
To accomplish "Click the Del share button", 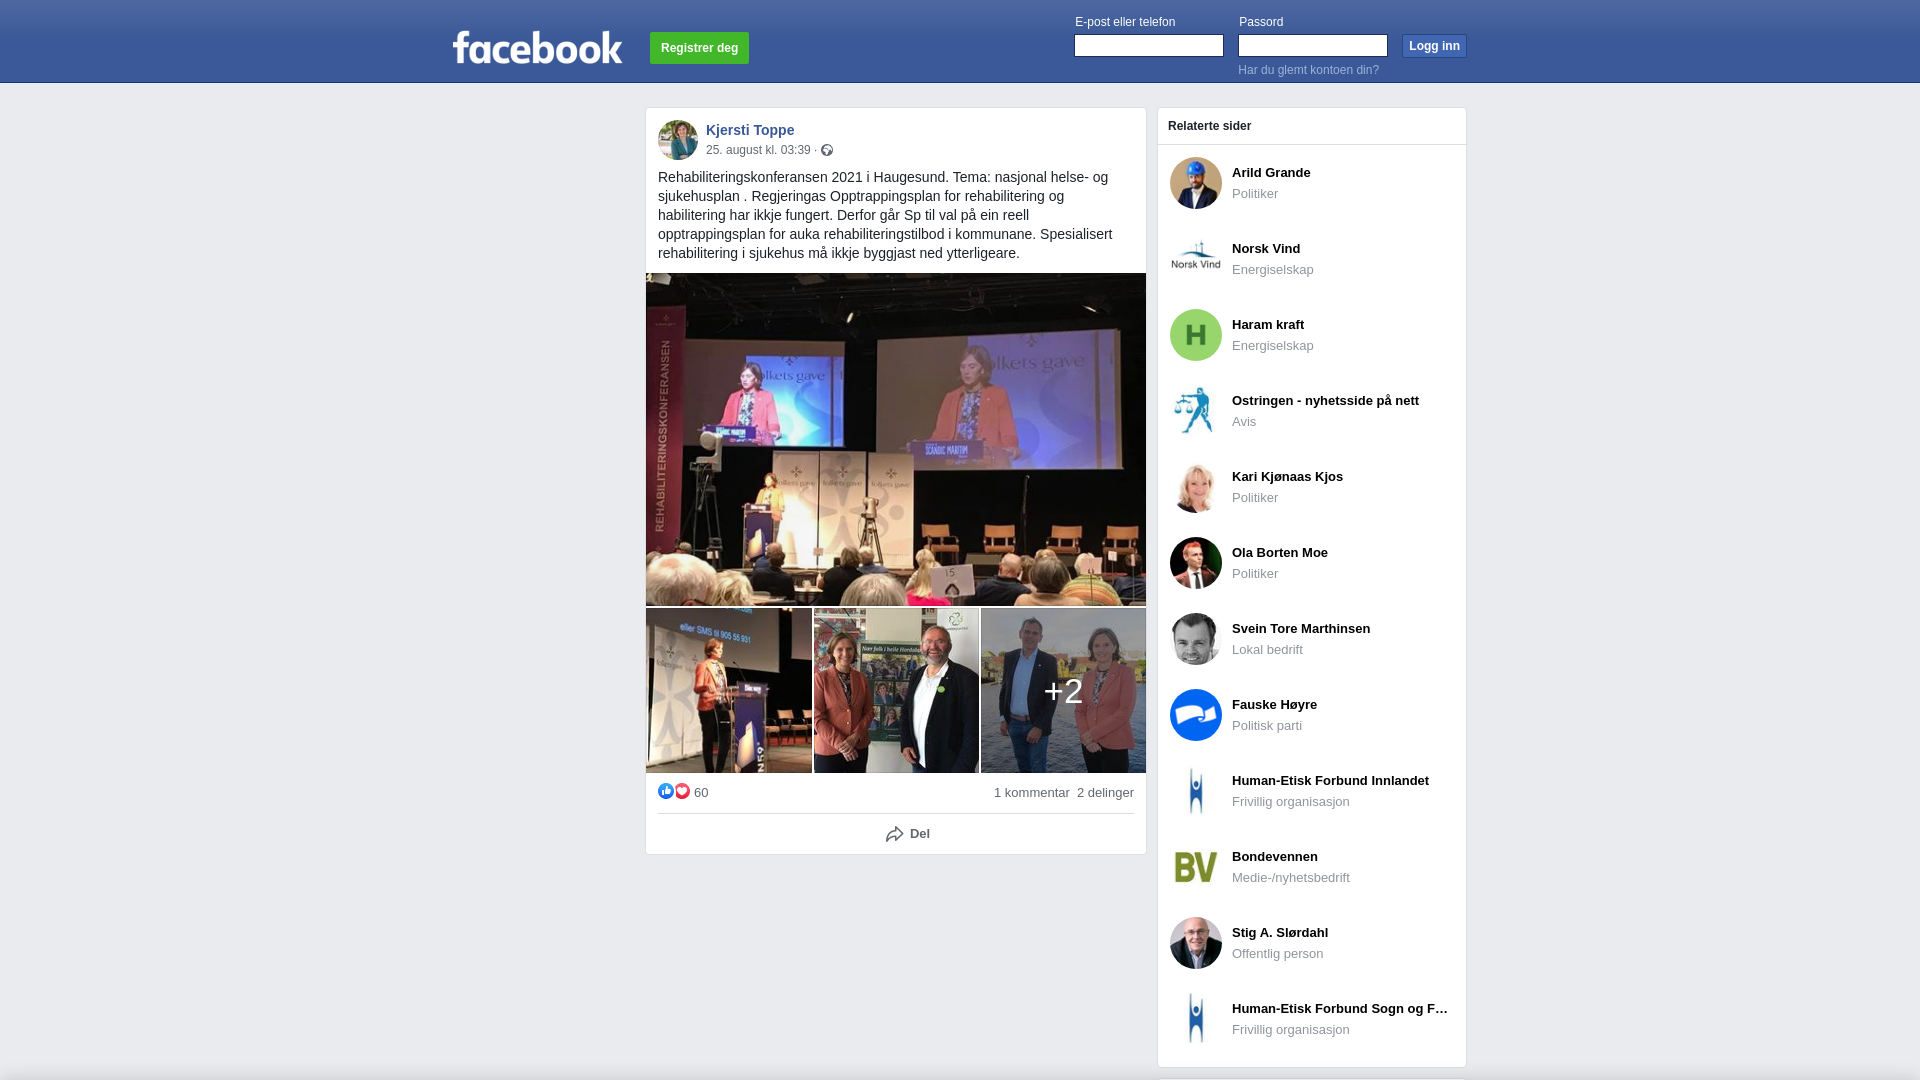I will click(908, 834).
